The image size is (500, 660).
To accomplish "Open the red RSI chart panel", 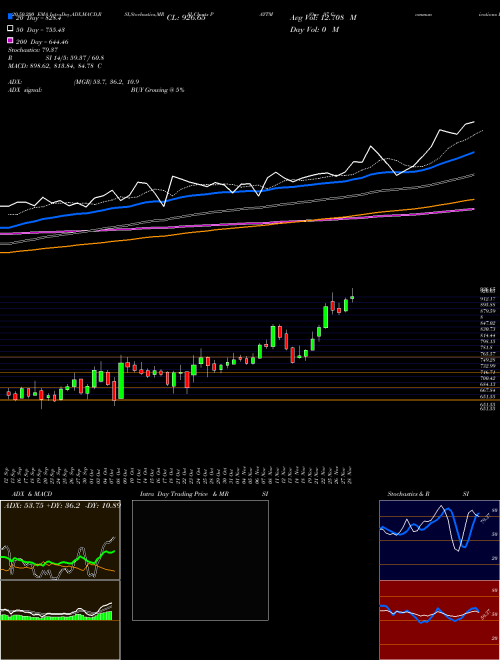I will pos(439,620).
